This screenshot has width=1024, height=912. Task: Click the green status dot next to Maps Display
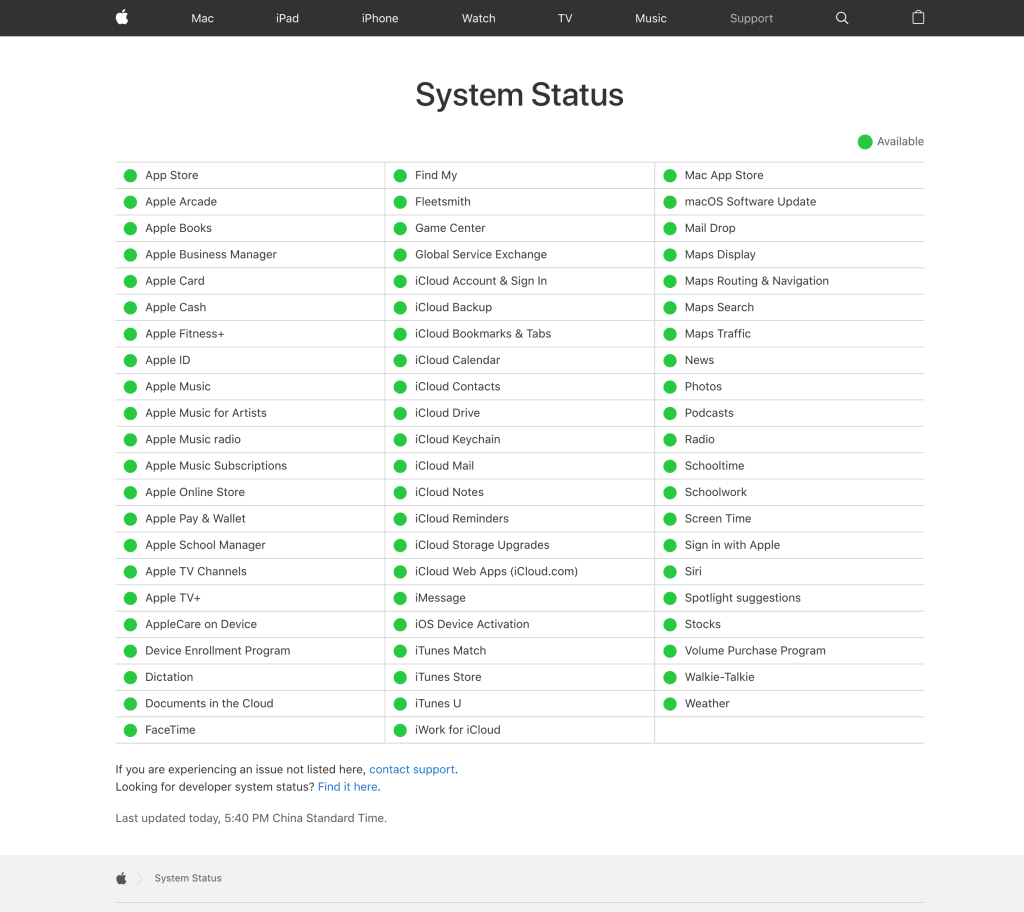(x=668, y=254)
